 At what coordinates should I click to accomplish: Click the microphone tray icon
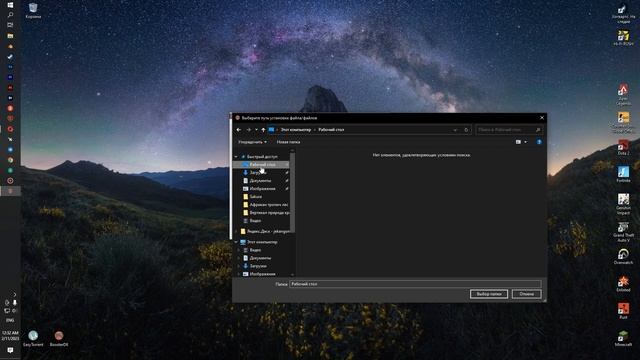tap(15, 302)
